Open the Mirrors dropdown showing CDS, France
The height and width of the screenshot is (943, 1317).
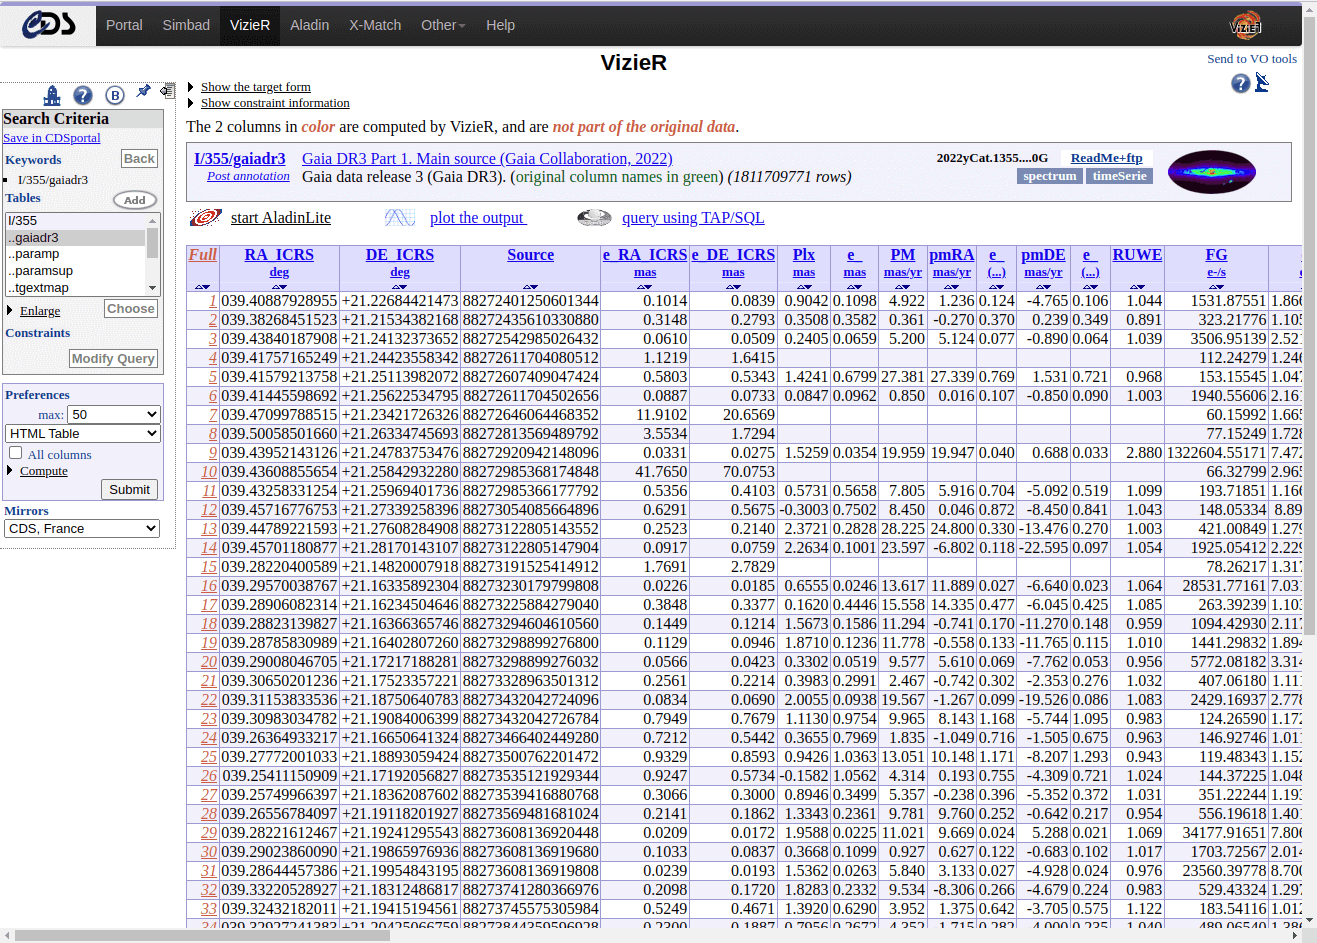point(83,528)
